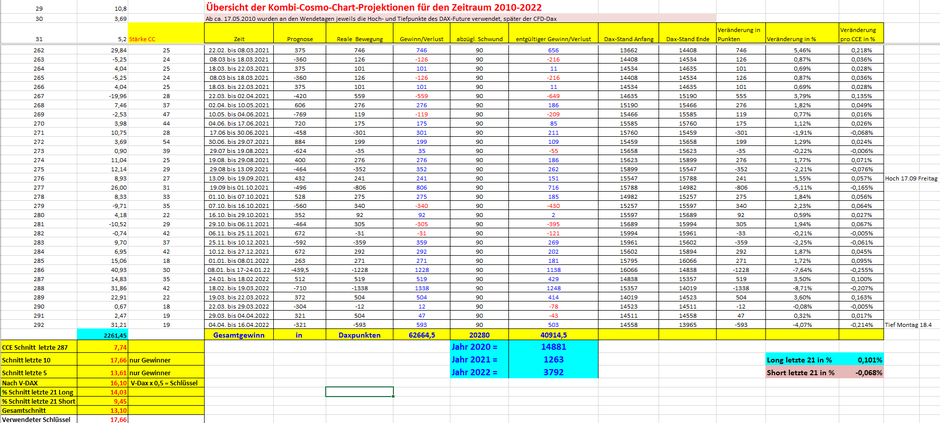Click the date cell '30.06. bis 29.07.2021'
This screenshot has height=423, width=940.
tap(239, 141)
